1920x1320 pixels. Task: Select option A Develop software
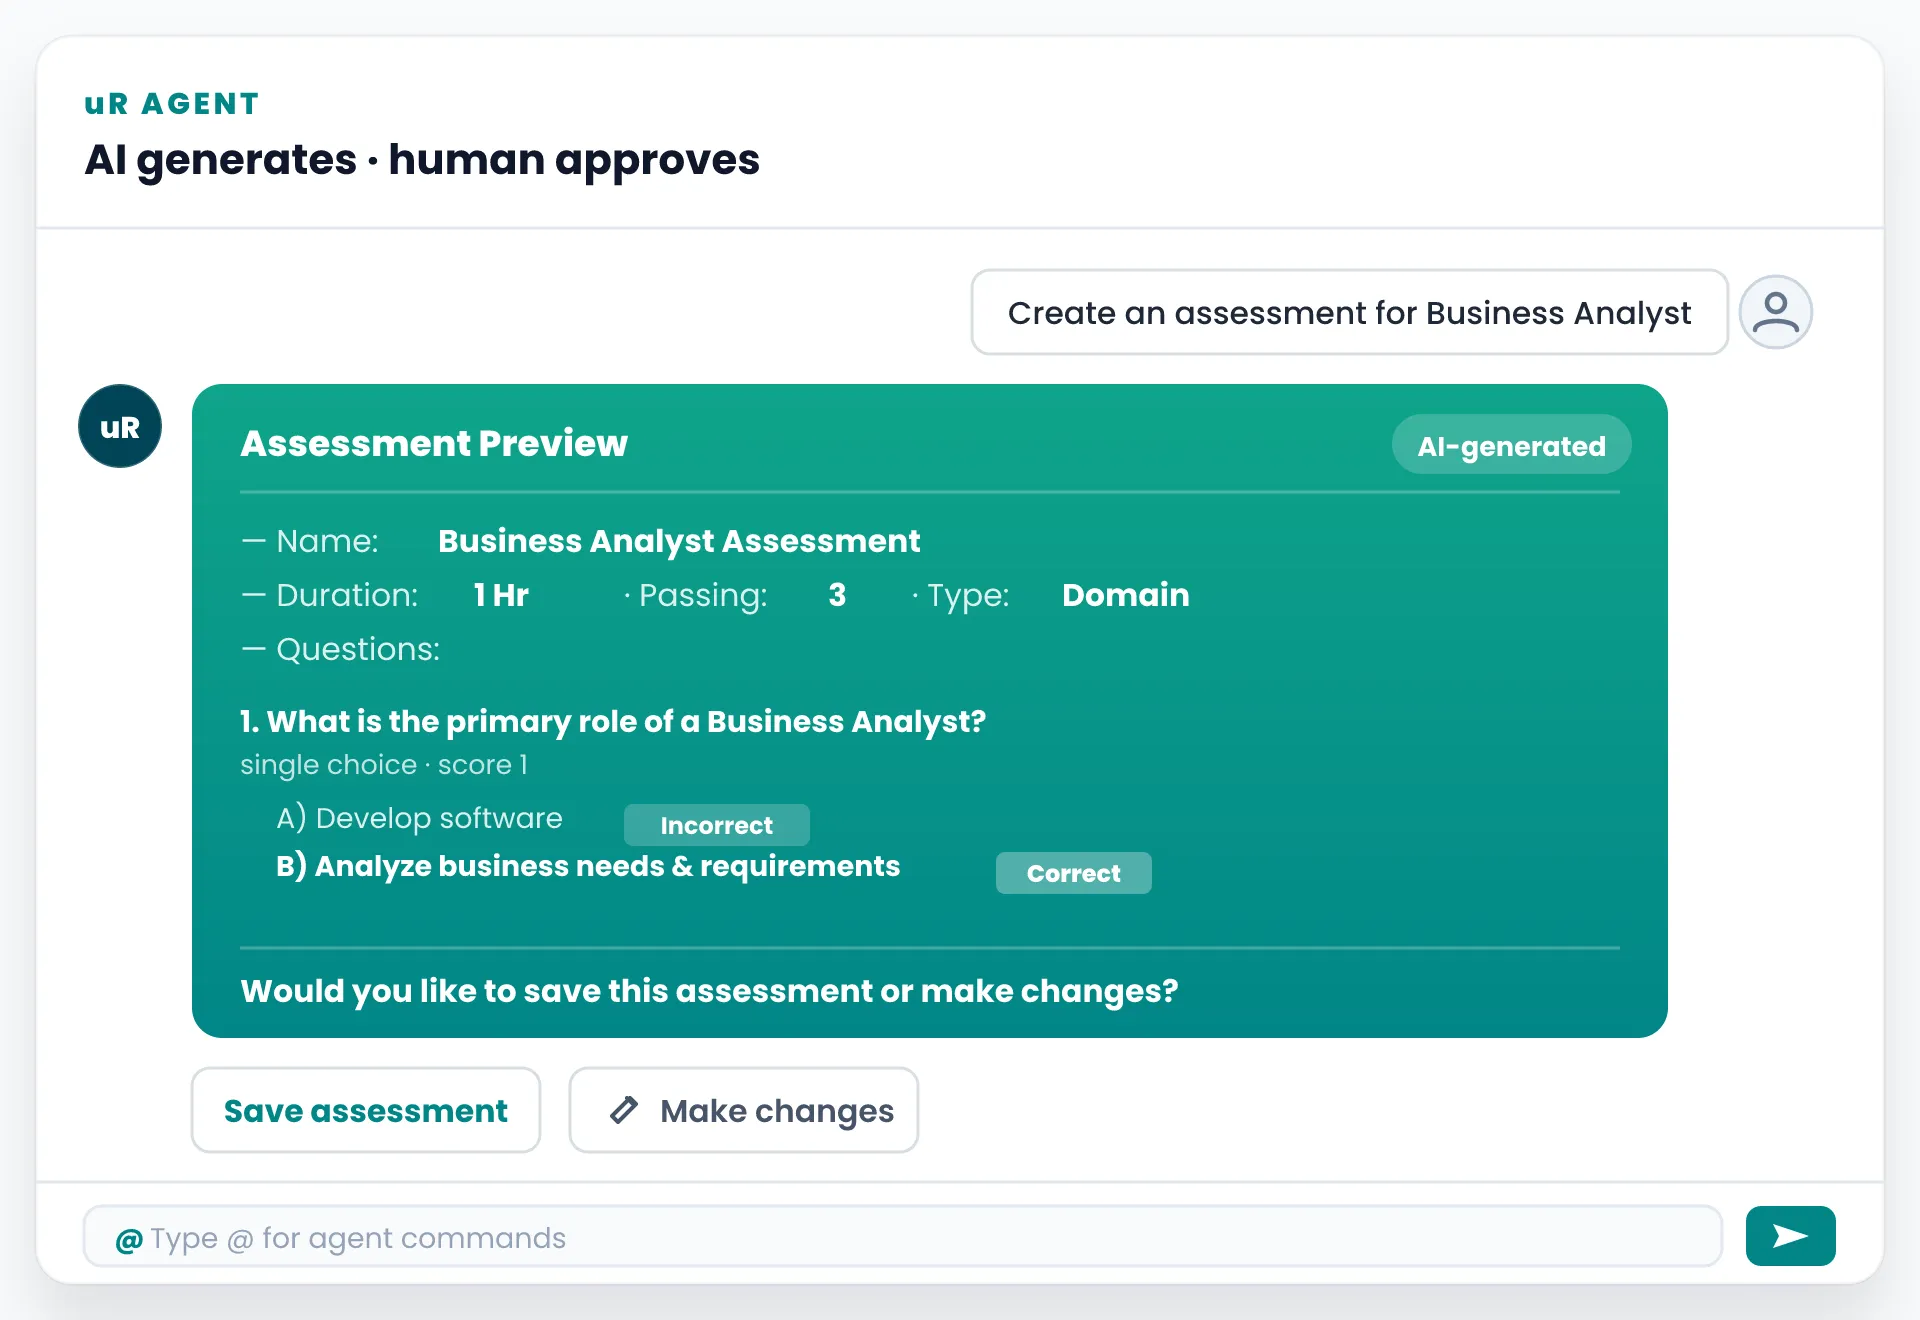(x=419, y=818)
